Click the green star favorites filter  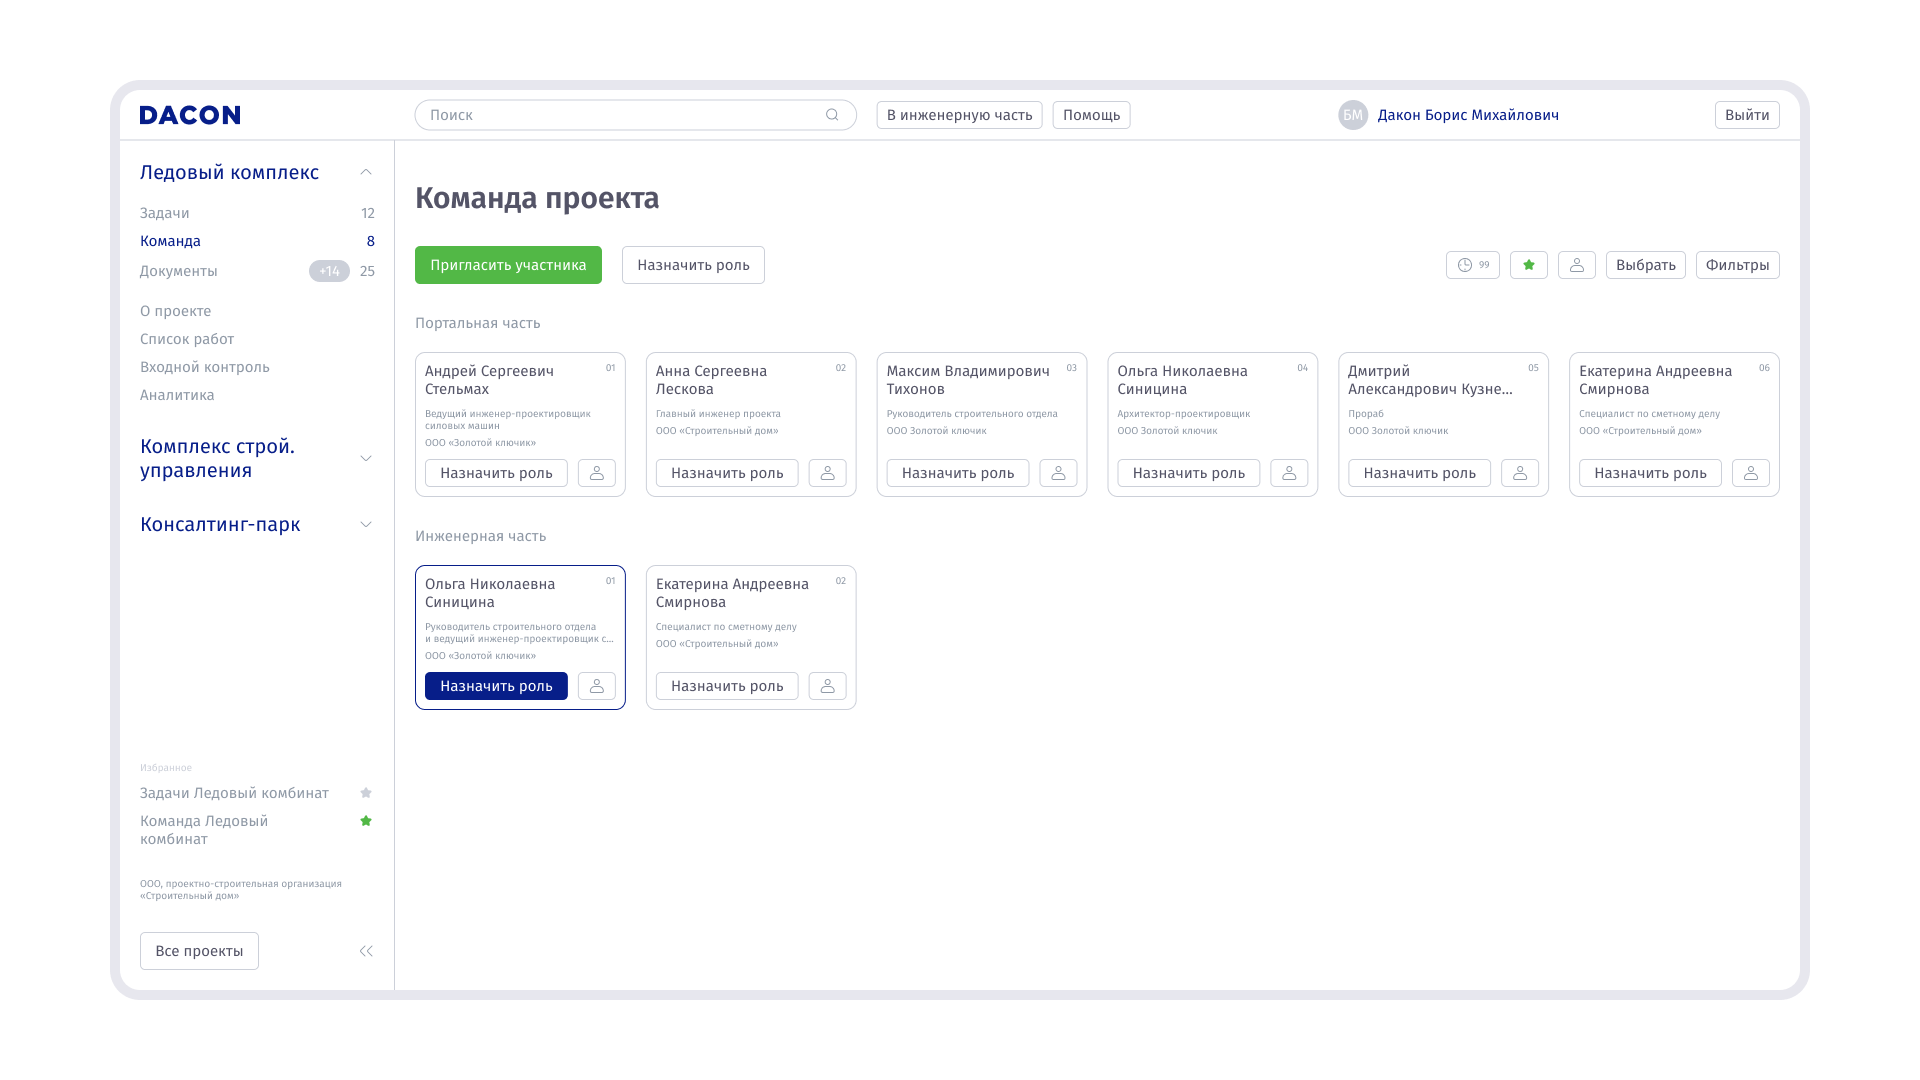[x=1528, y=265]
